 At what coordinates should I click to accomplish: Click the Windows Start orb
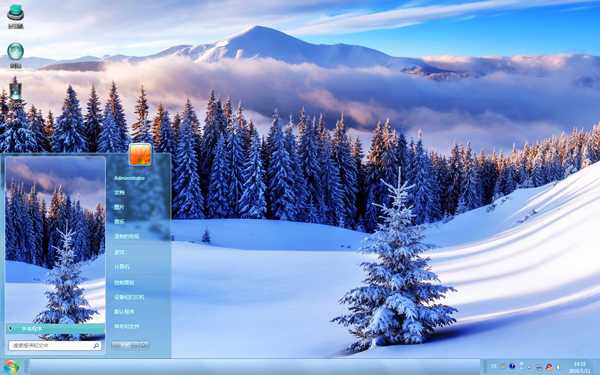11,367
